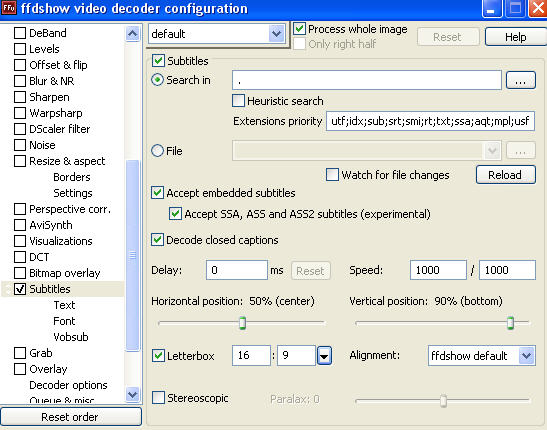Click the Letterbox width field 16
The width and height of the screenshot is (547, 430).
251,355
